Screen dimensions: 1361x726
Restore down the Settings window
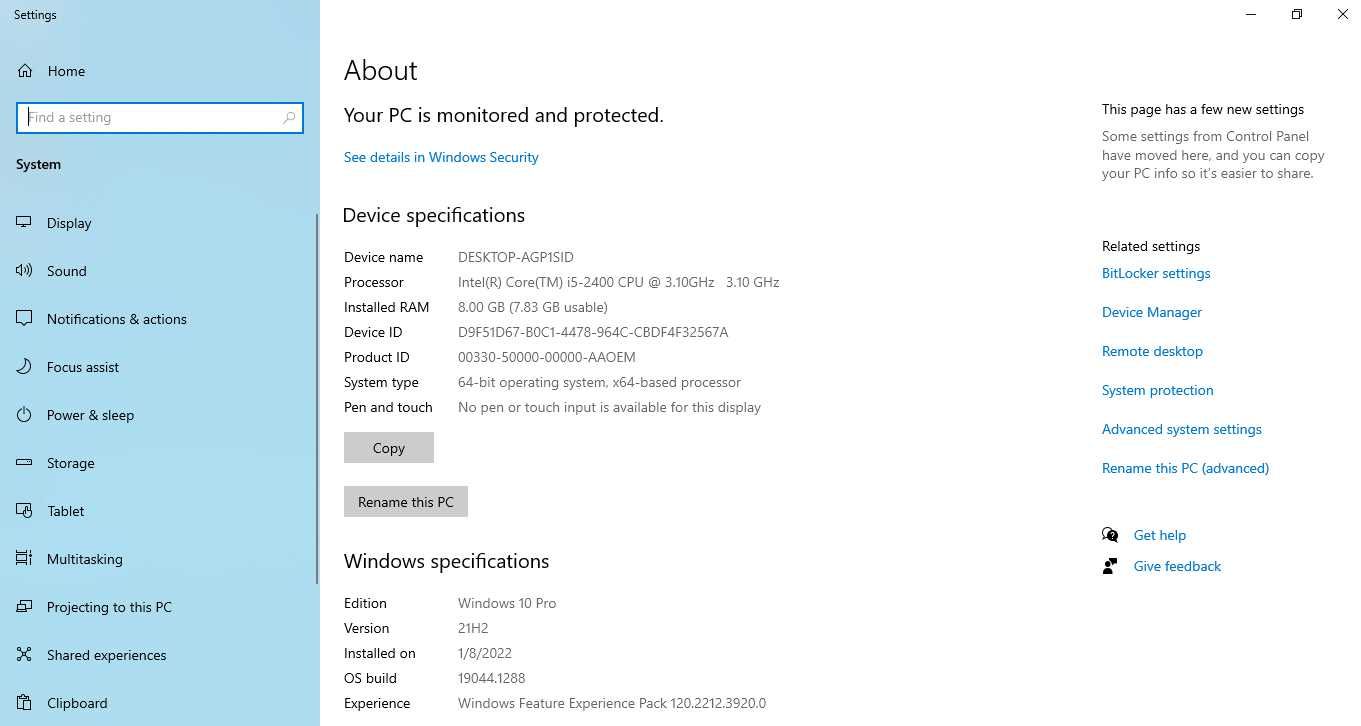tap(1297, 15)
